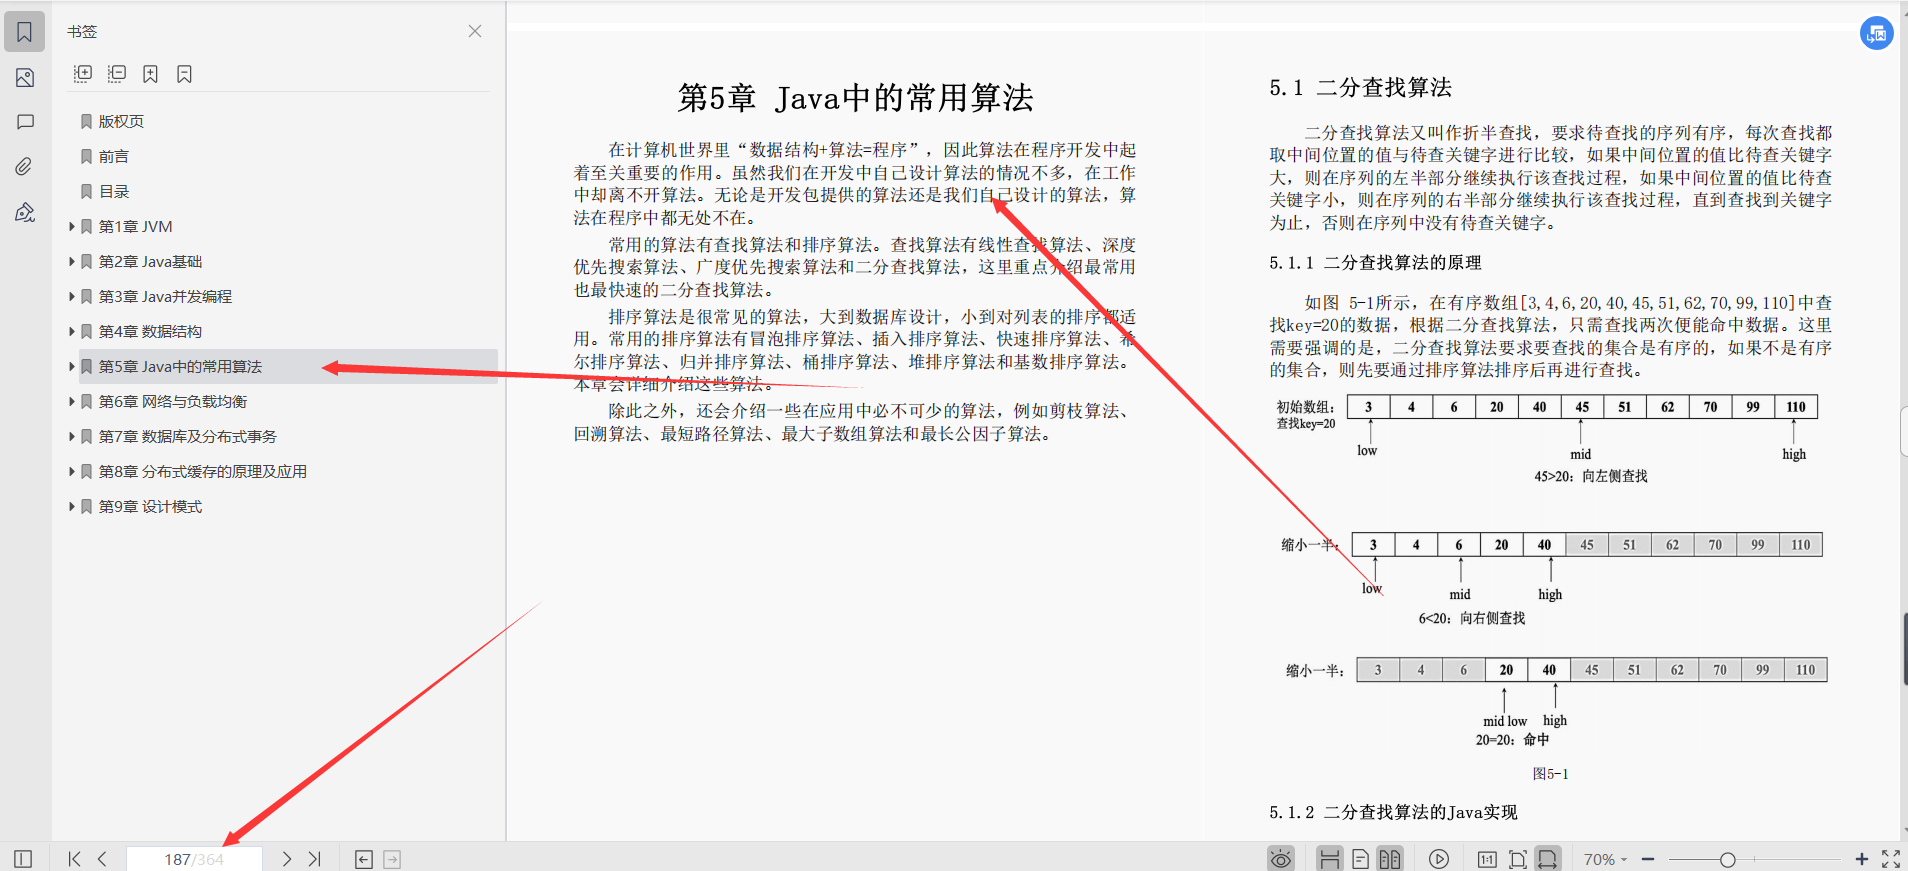Open the comments sidebar panel
The width and height of the screenshot is (1908, 871).
[x=25, y=122]
